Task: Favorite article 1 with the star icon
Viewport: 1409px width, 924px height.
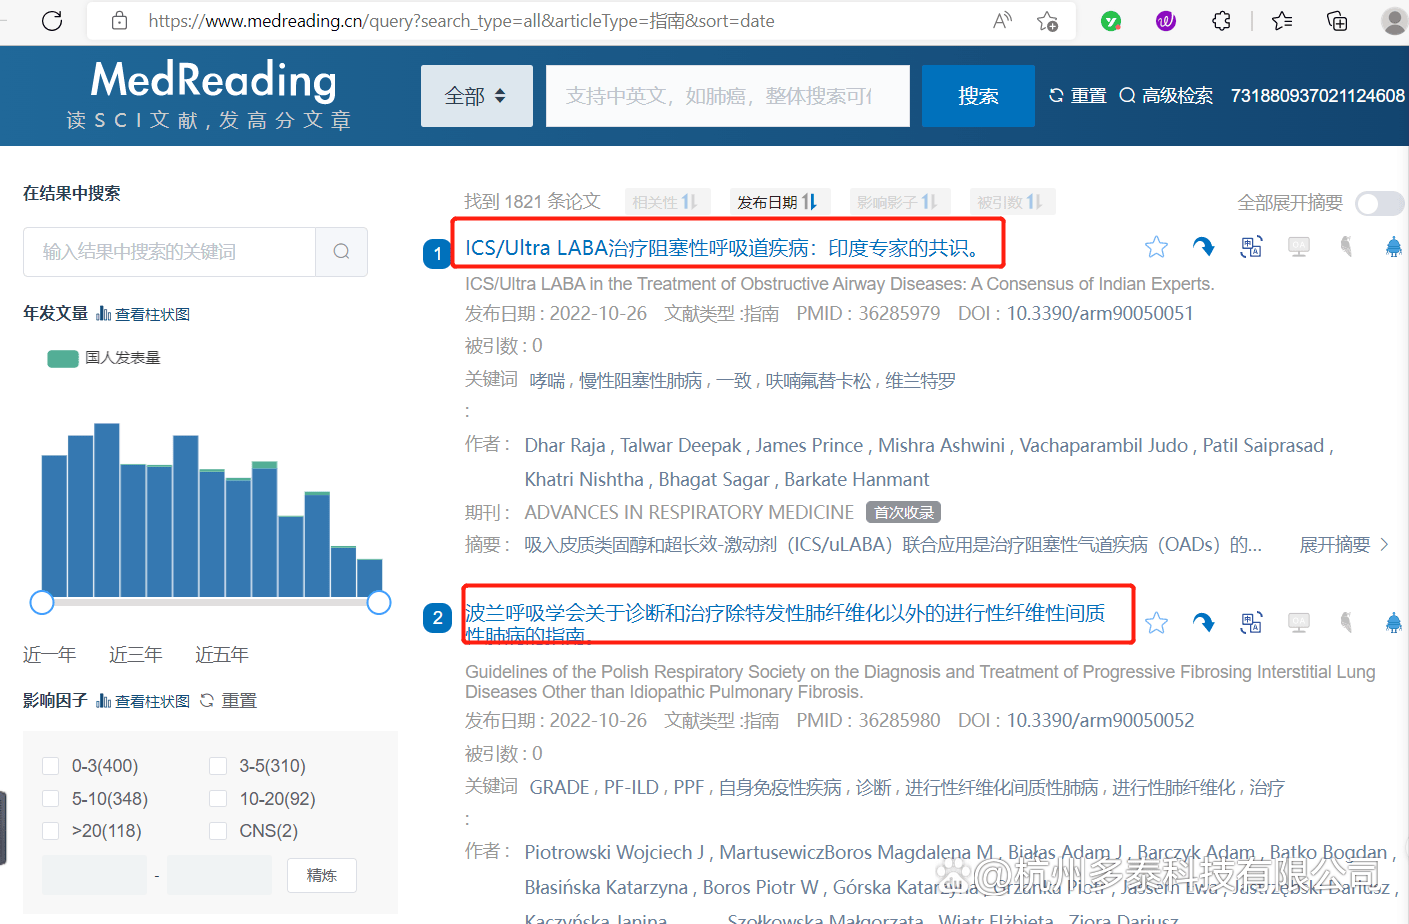Action: 1157,247
